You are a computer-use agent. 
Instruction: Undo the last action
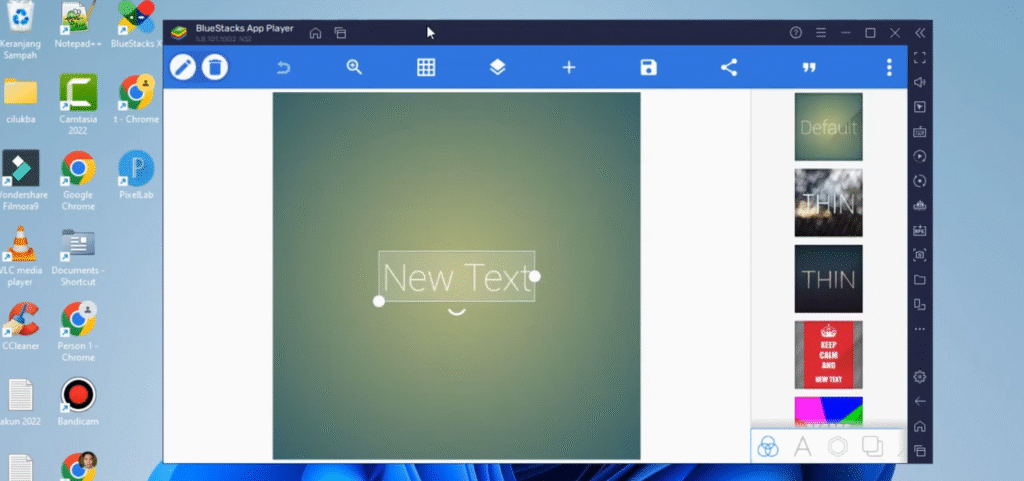point(283,67)
